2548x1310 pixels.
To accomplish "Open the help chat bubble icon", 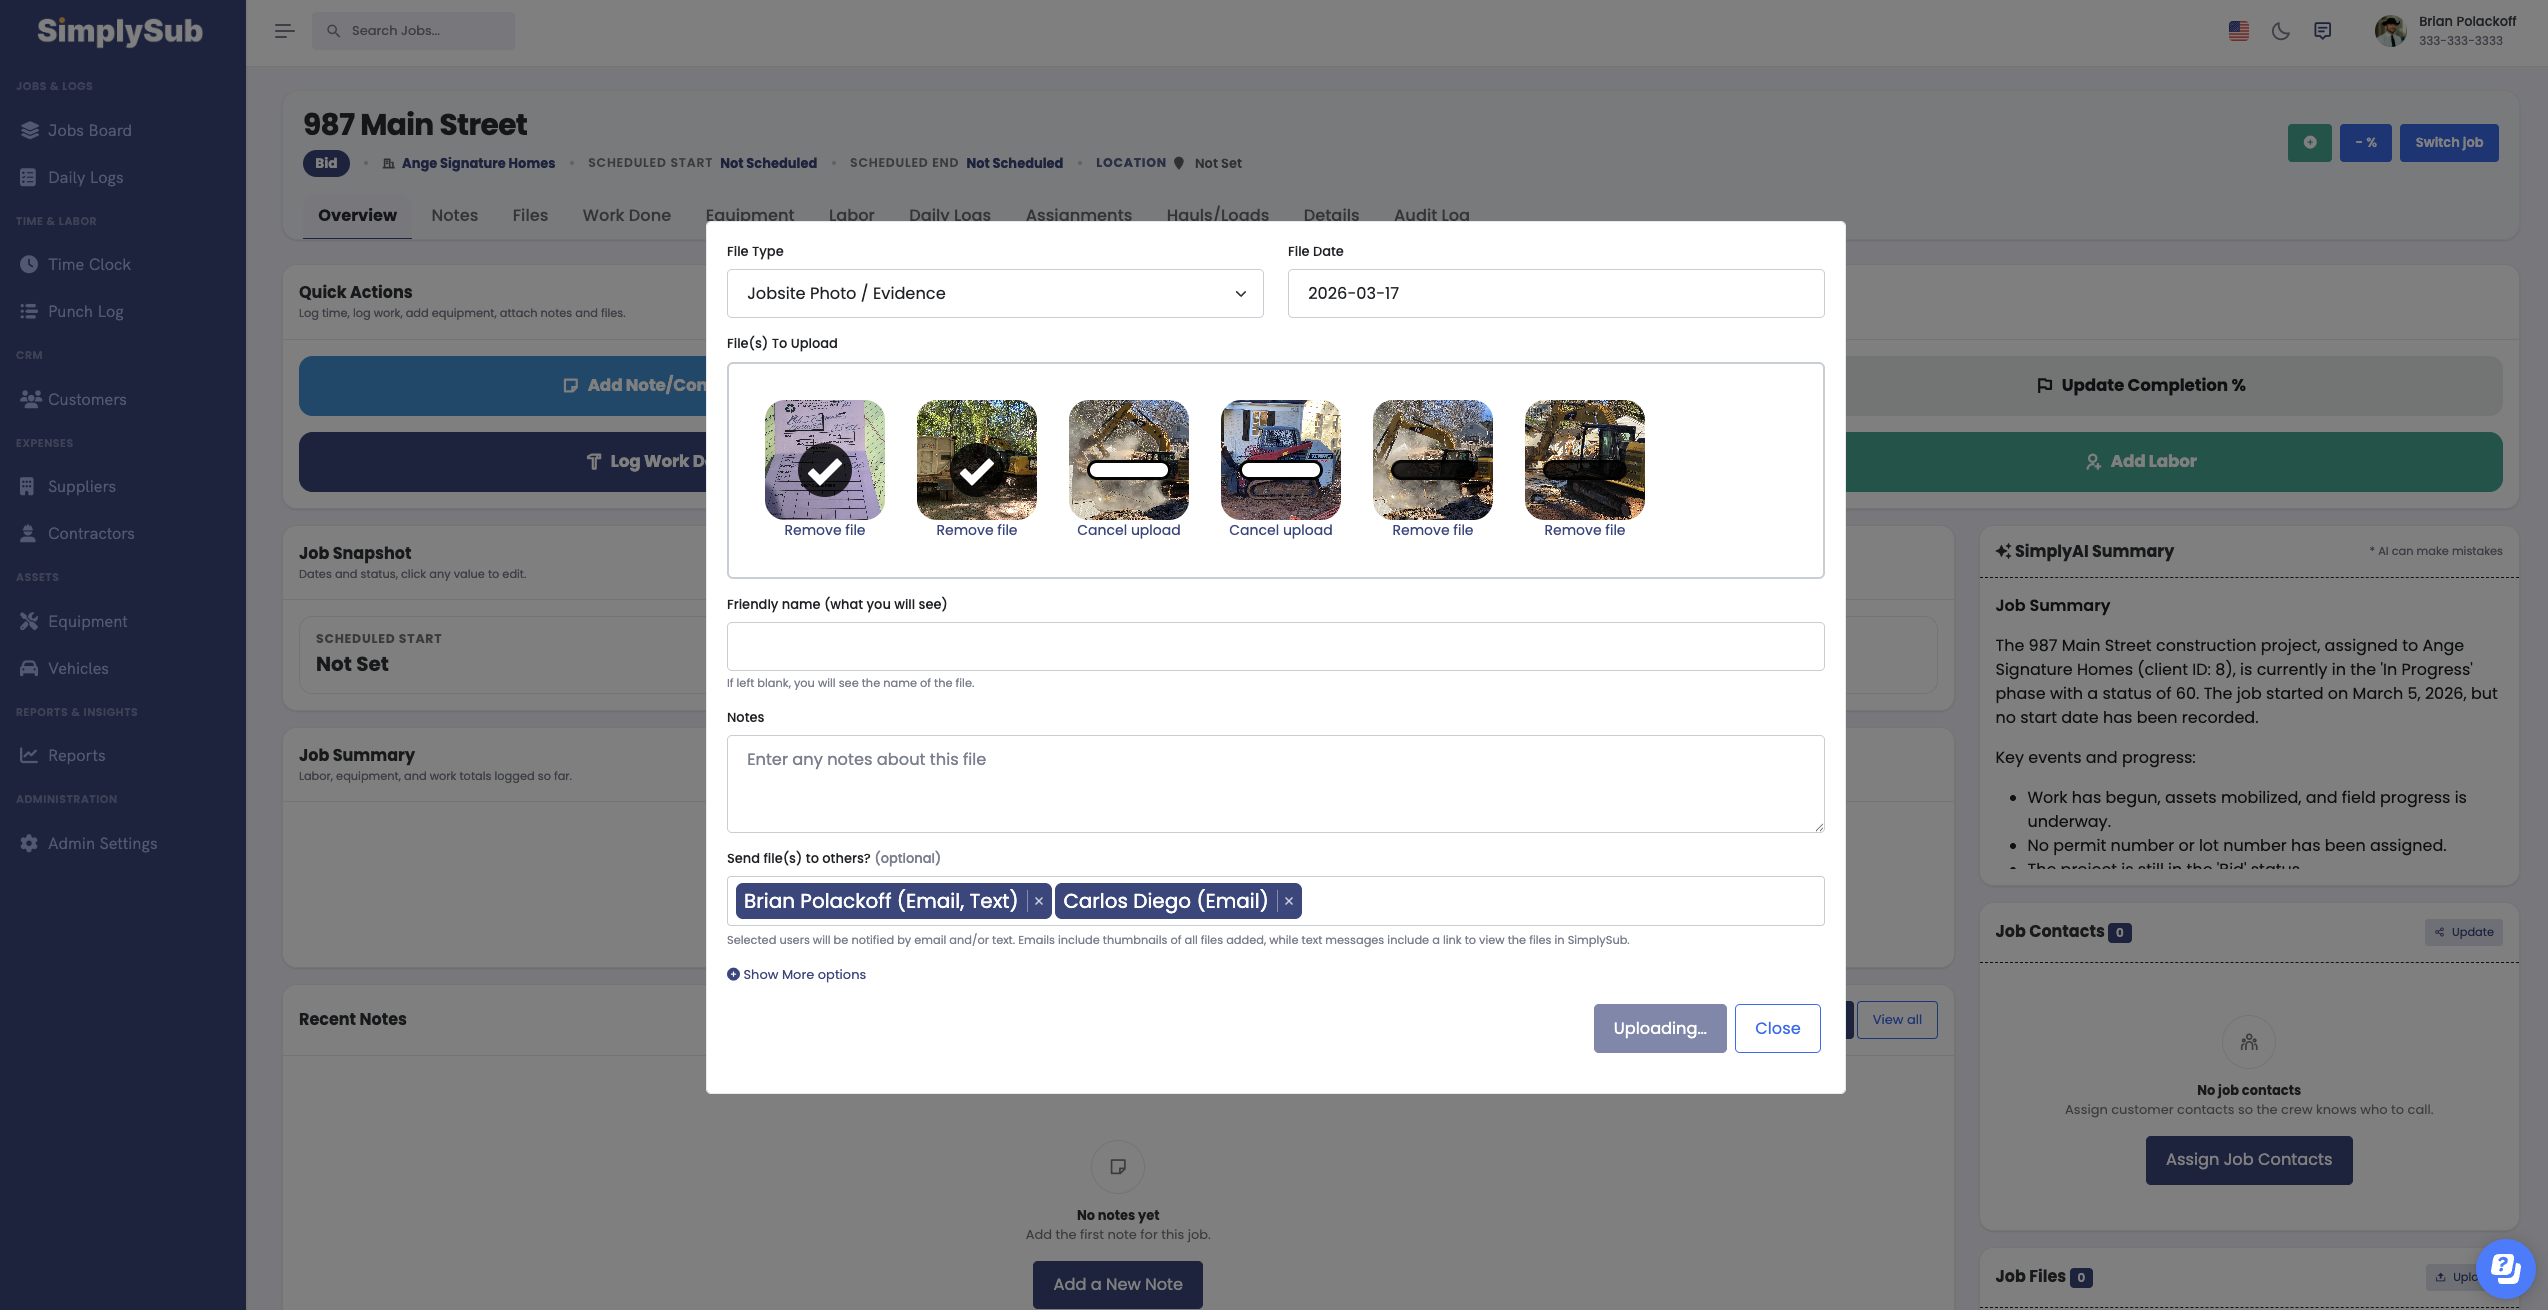I will pos(2505,1268).
